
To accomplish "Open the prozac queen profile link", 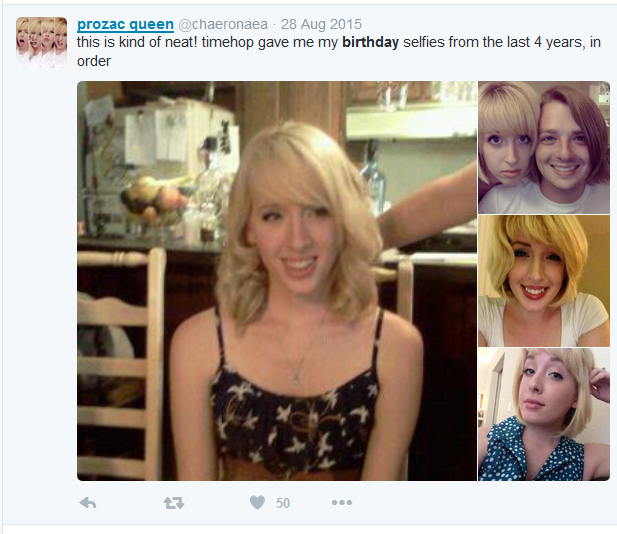I will [125, 24].
